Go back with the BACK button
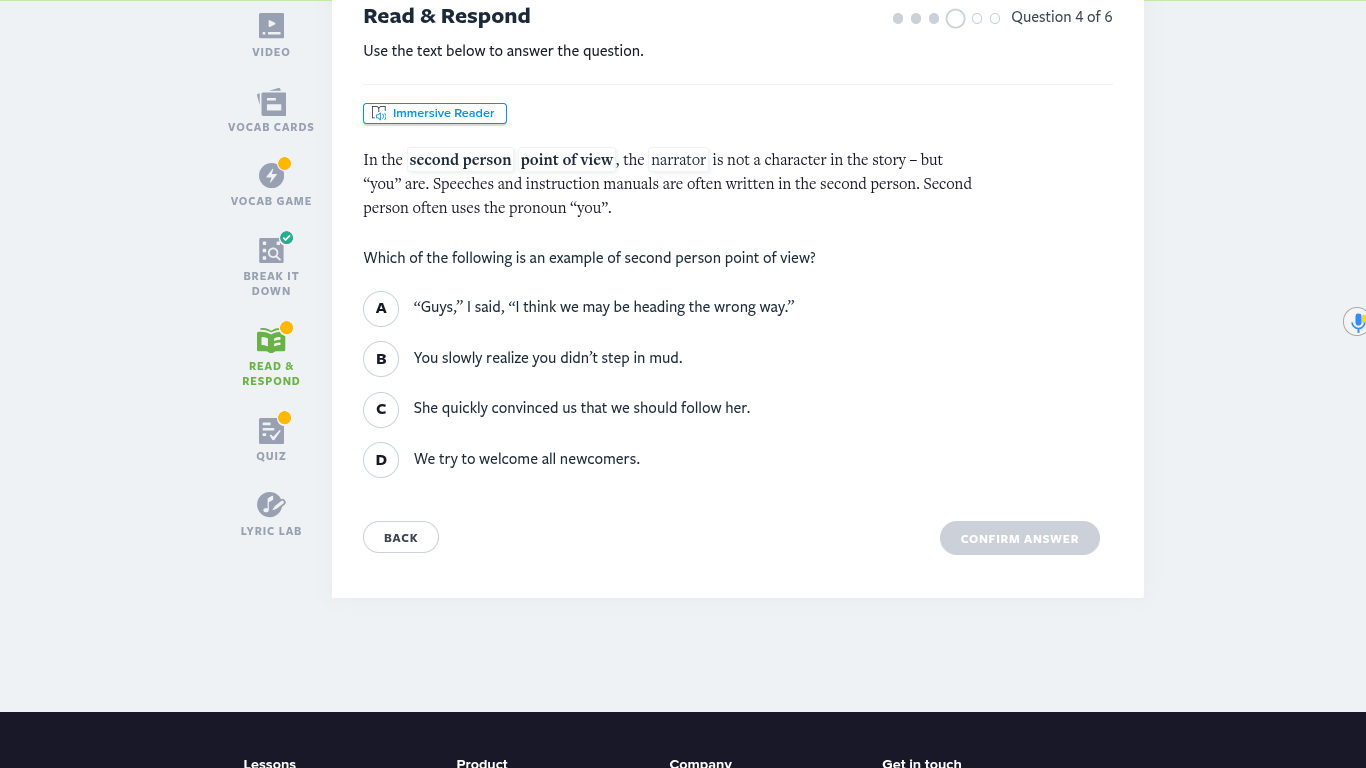The width and height of the screenshot is (1366, 768). coord(401,537)
